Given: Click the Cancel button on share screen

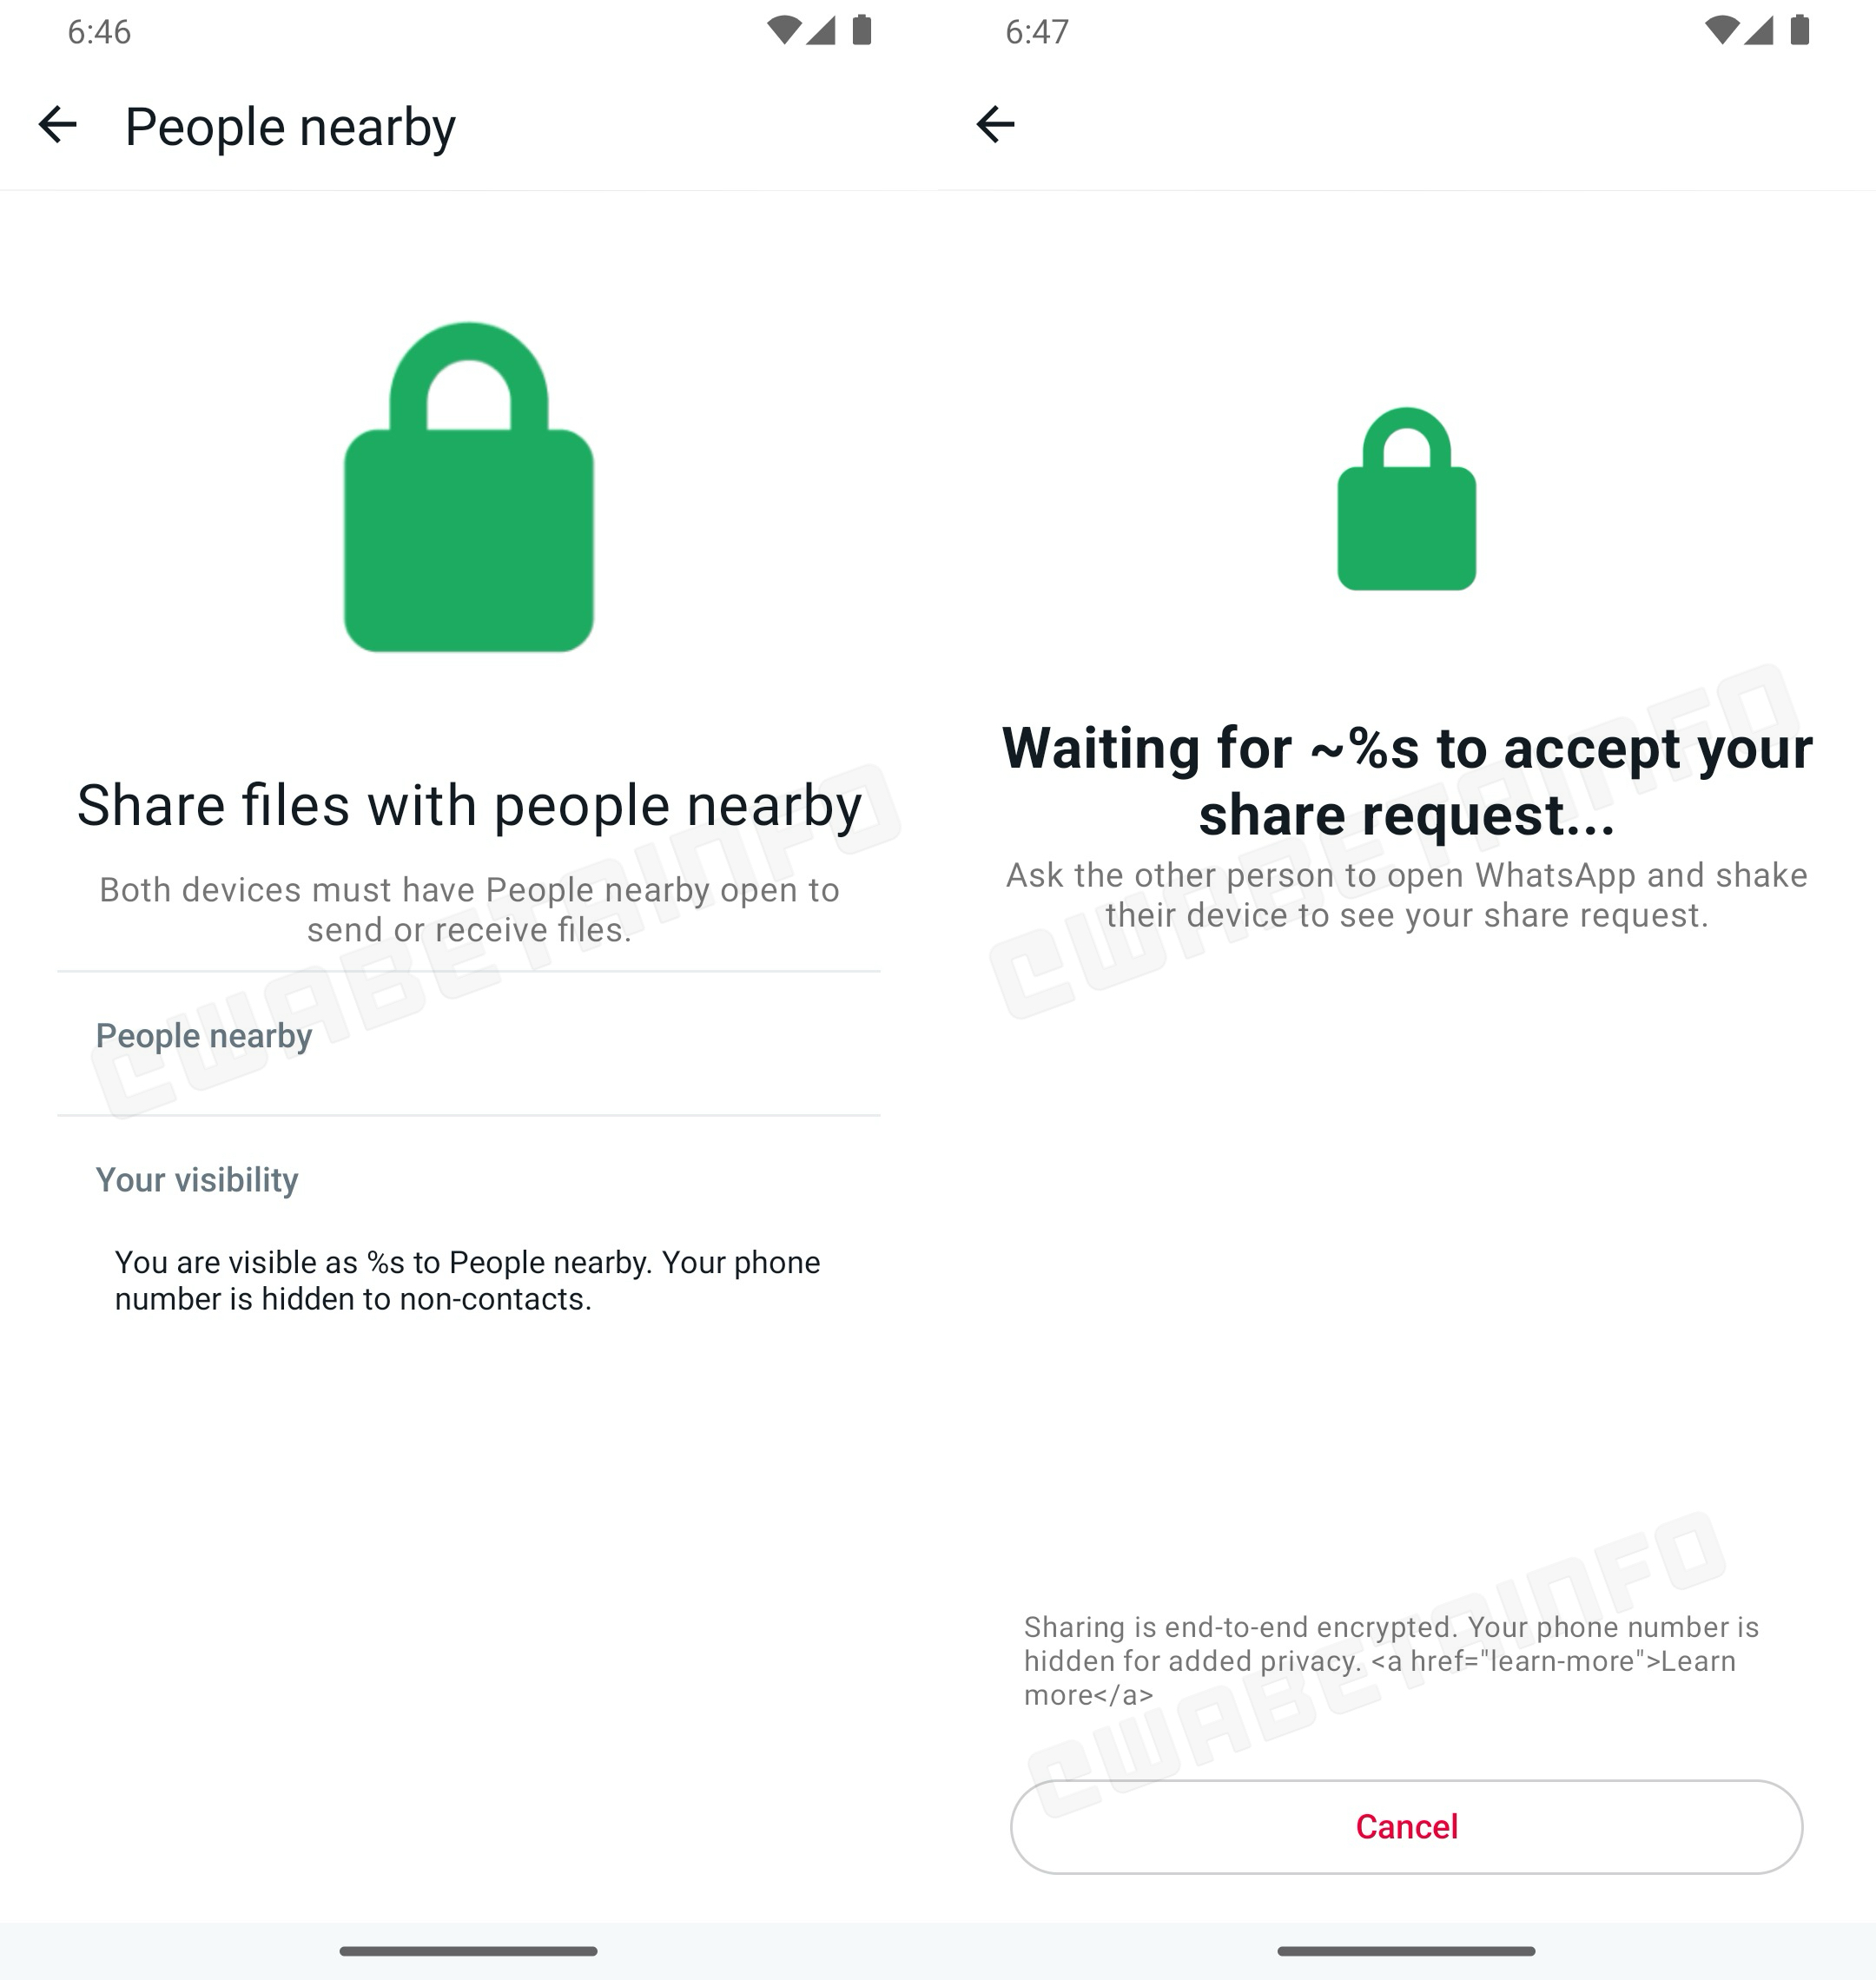Looking at the screenshot, I should pos(1405,1826).
